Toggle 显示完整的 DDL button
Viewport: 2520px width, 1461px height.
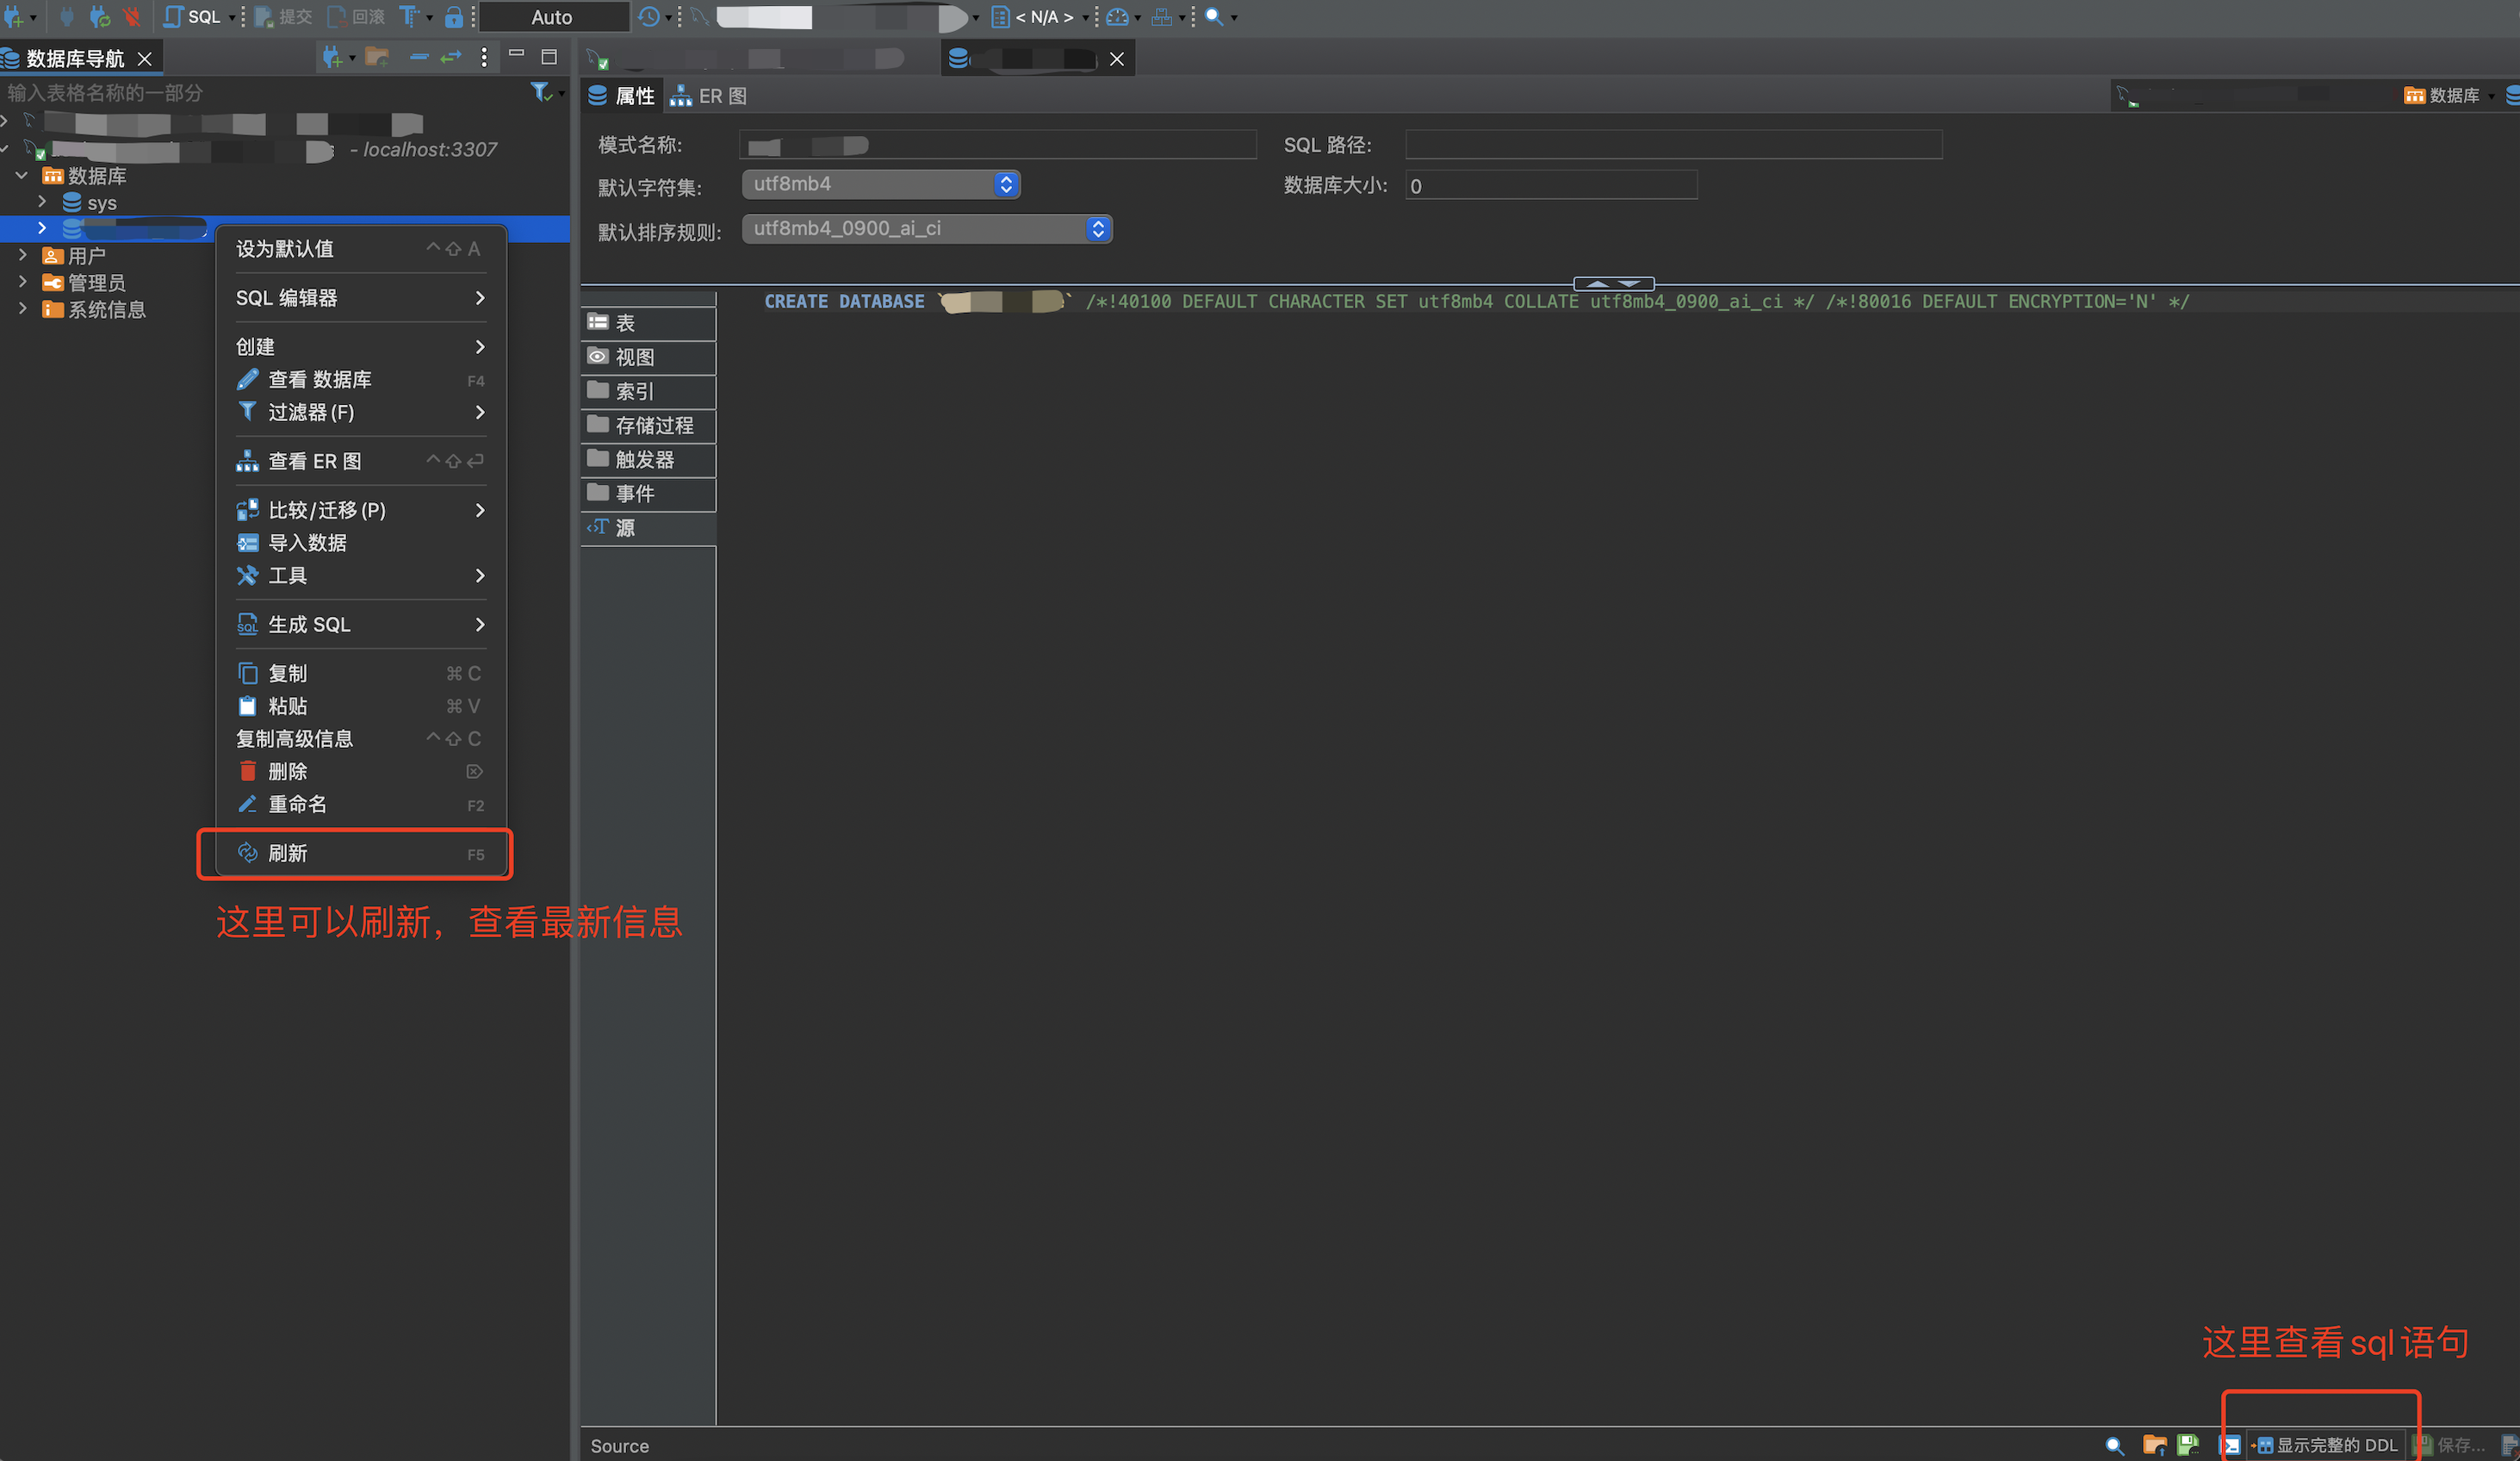coord(2325,1445)
